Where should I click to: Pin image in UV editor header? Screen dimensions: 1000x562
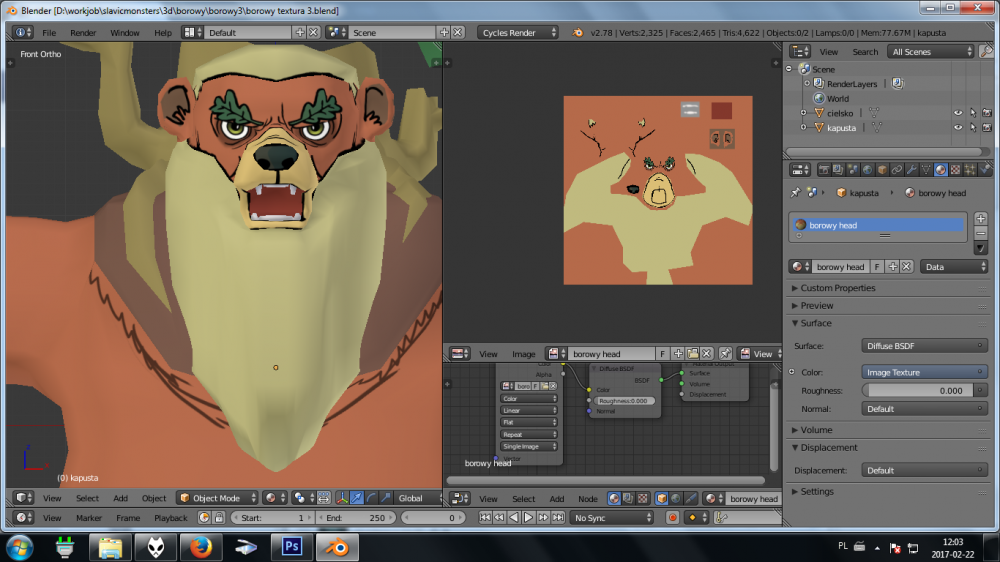click(725, 353)
